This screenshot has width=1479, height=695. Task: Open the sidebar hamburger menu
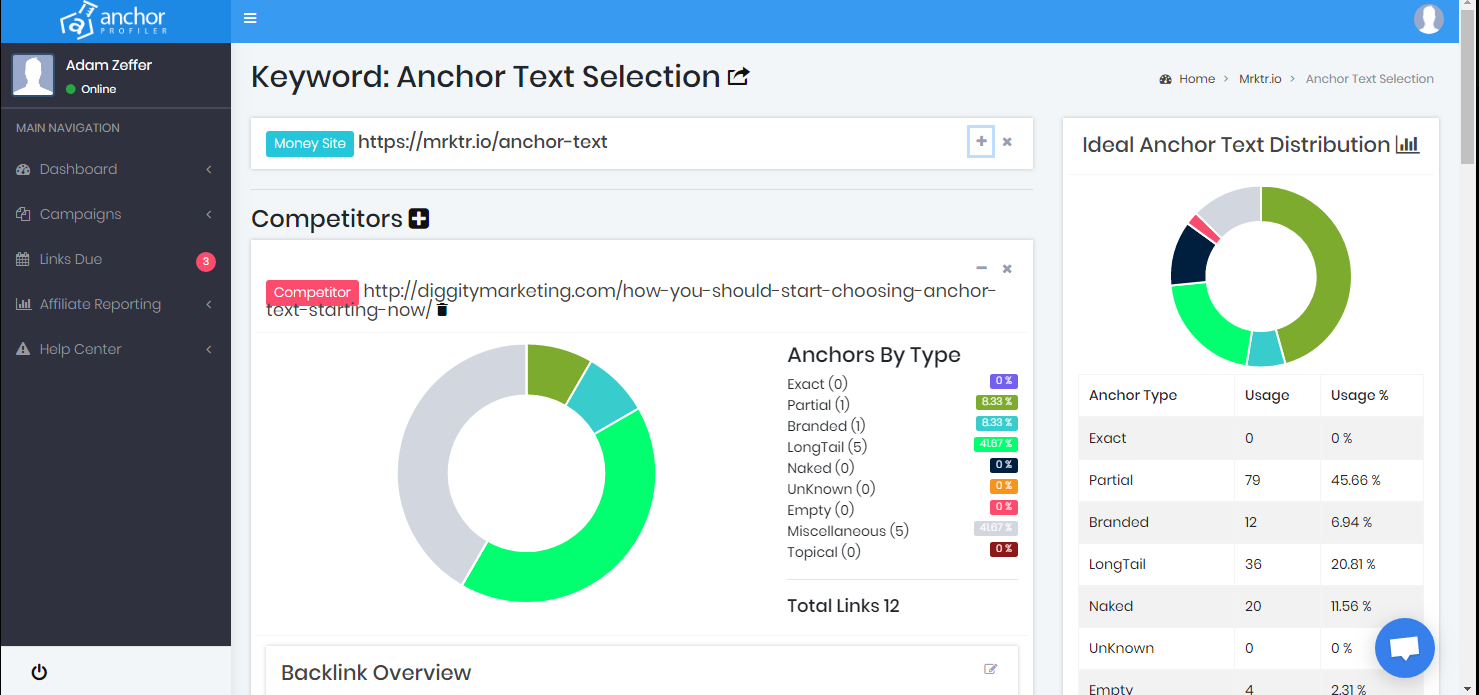[x=249, y=17]
